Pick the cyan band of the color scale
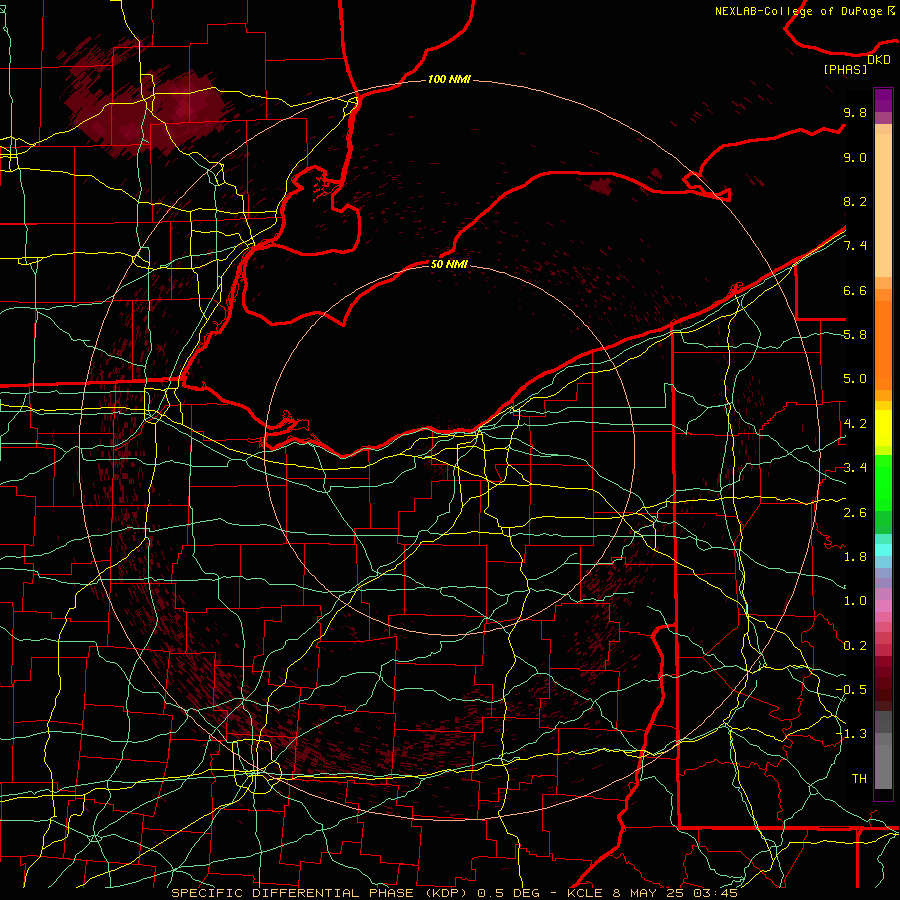The width and height of the screenshot is (900, 900). coord(883,550)
